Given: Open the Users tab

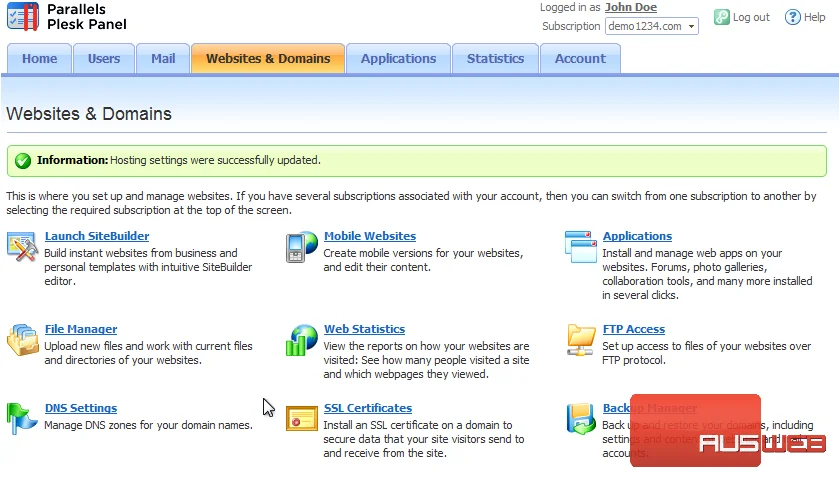Looking at the screenshot, I should (104, 58).
